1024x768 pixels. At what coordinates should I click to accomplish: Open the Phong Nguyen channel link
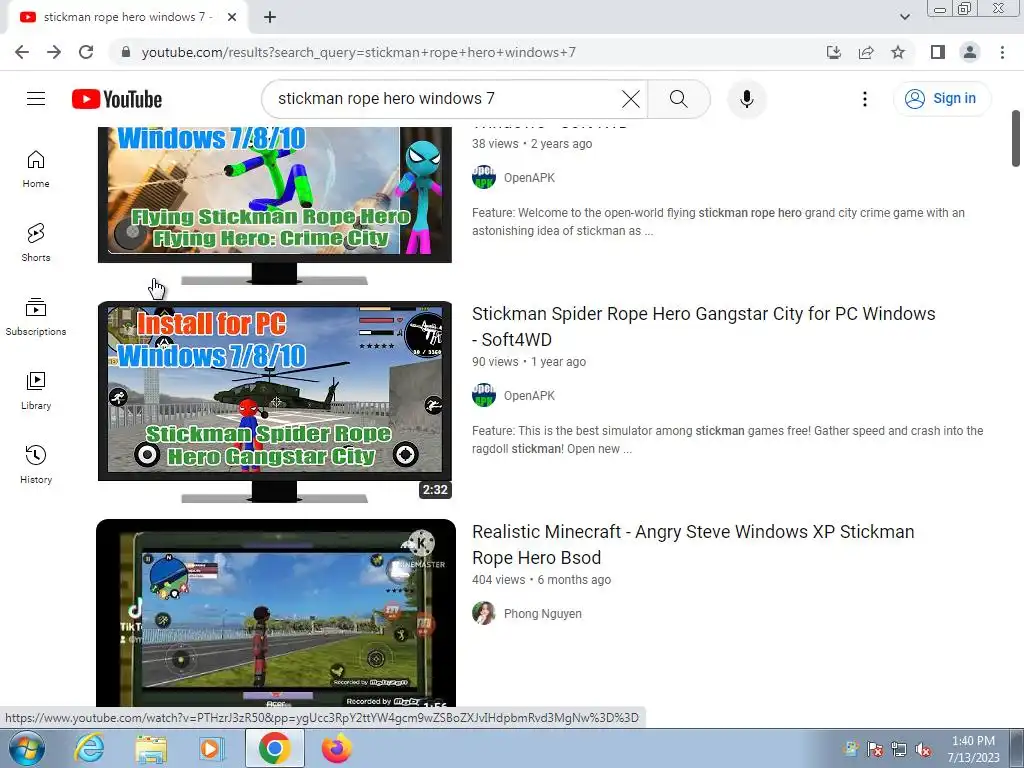click(543, 614)
